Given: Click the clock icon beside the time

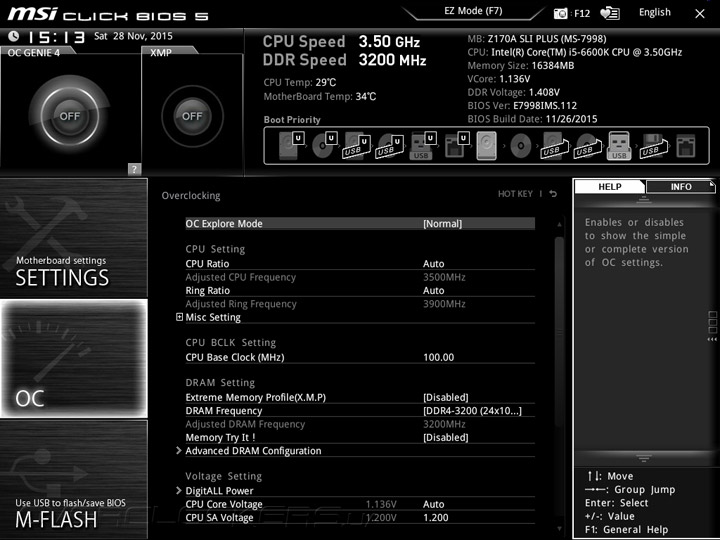Looking at the screenshot, I should (x=14, y=36).
